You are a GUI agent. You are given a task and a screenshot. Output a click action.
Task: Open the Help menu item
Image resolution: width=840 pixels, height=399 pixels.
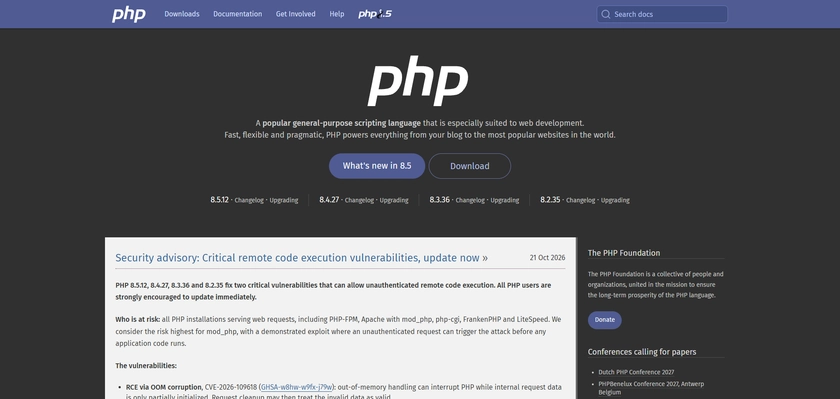[337, 14]
